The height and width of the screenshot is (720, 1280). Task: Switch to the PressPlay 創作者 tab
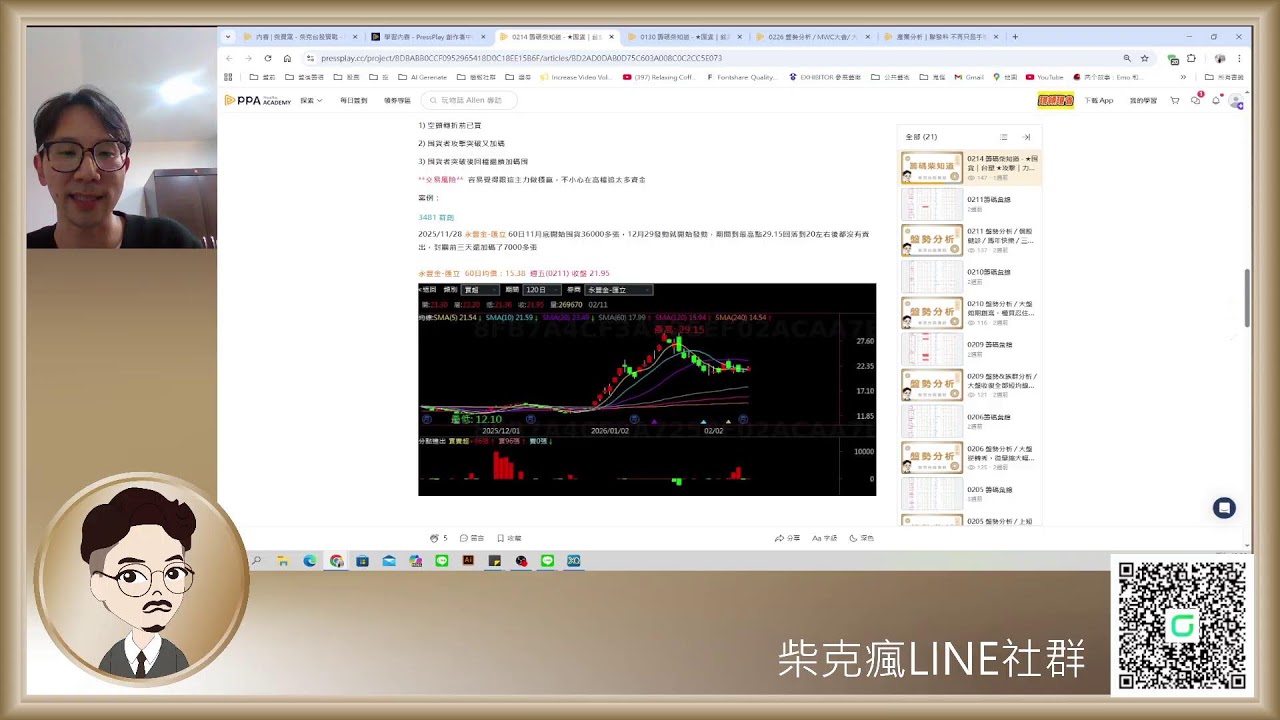pyautogui.click(x=429, y=37)
